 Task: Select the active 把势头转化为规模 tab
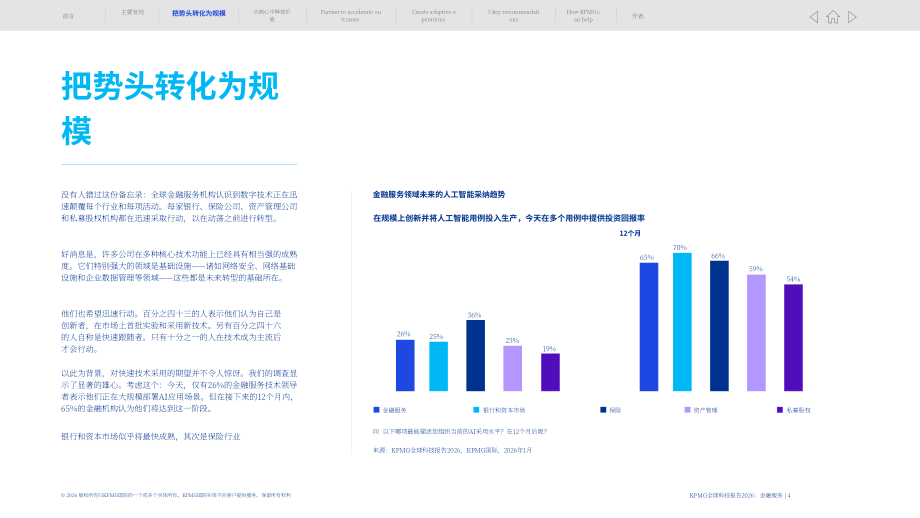coord(199,13)
